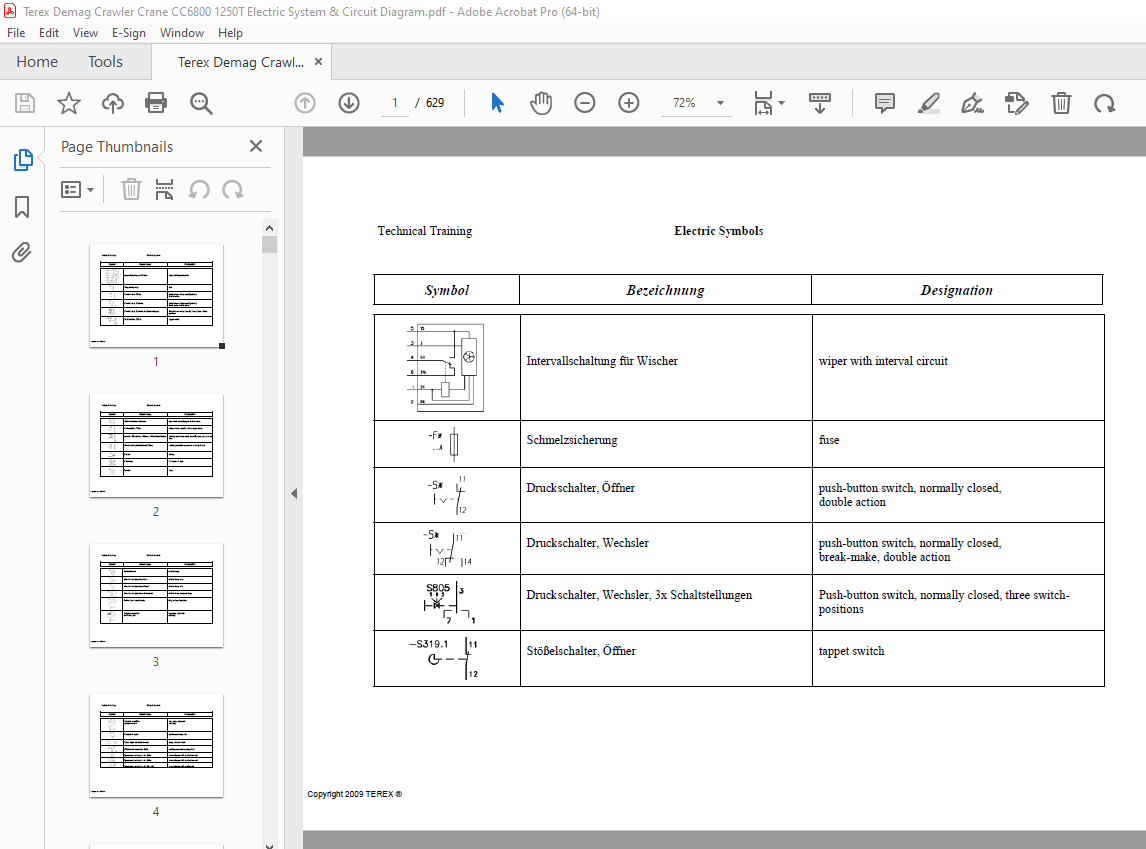Close the Terex Demag document tab
Screen dimensions: 1146x849
tap(319, 62)
